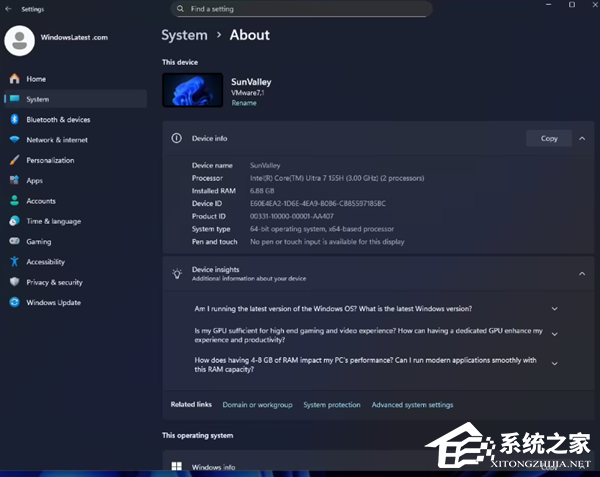Open Home settings page
Viewport: 600px width, 477px height.
point(75,79)
